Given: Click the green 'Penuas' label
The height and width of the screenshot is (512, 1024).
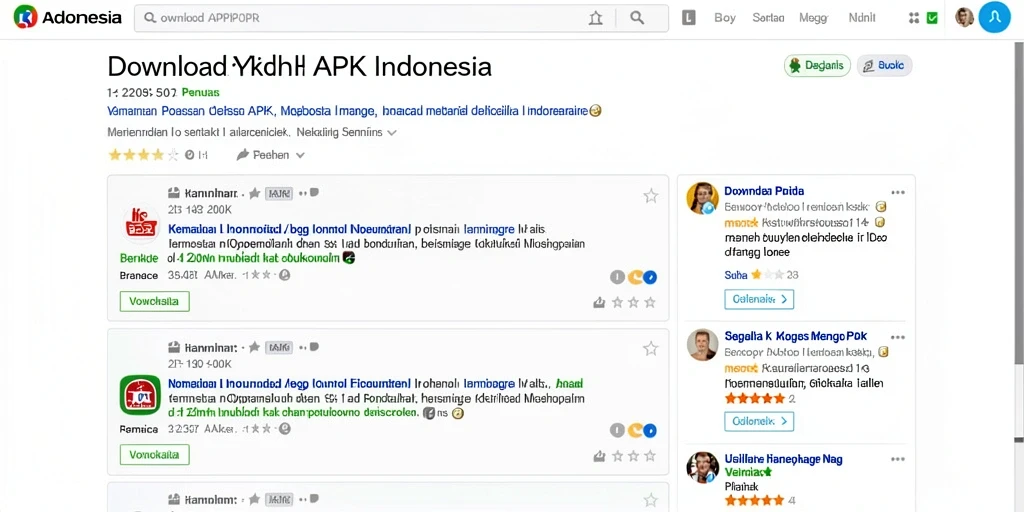Looking at the screenshot, I should [x=200, y=92].
